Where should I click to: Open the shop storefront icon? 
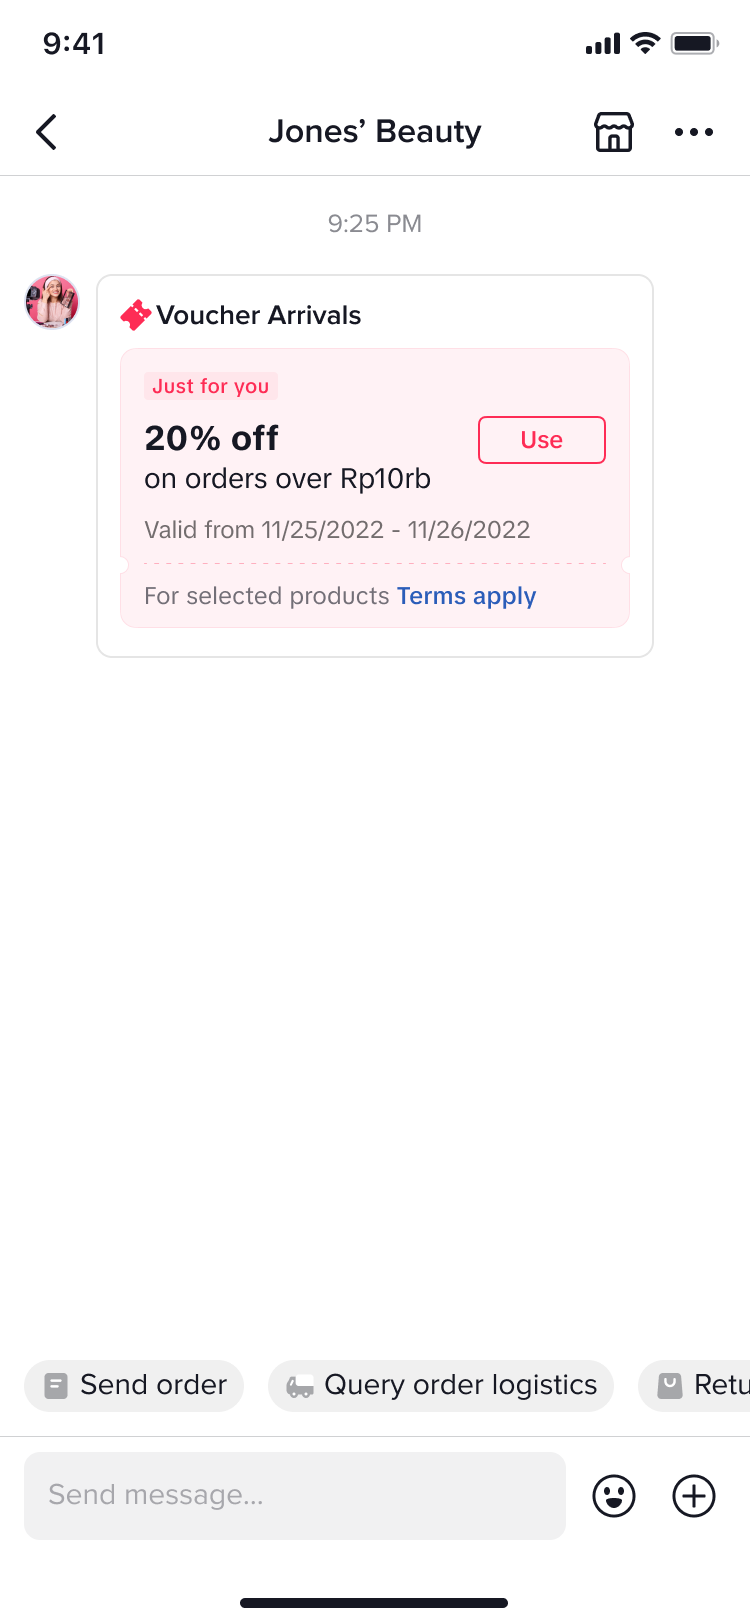point(614,132)
